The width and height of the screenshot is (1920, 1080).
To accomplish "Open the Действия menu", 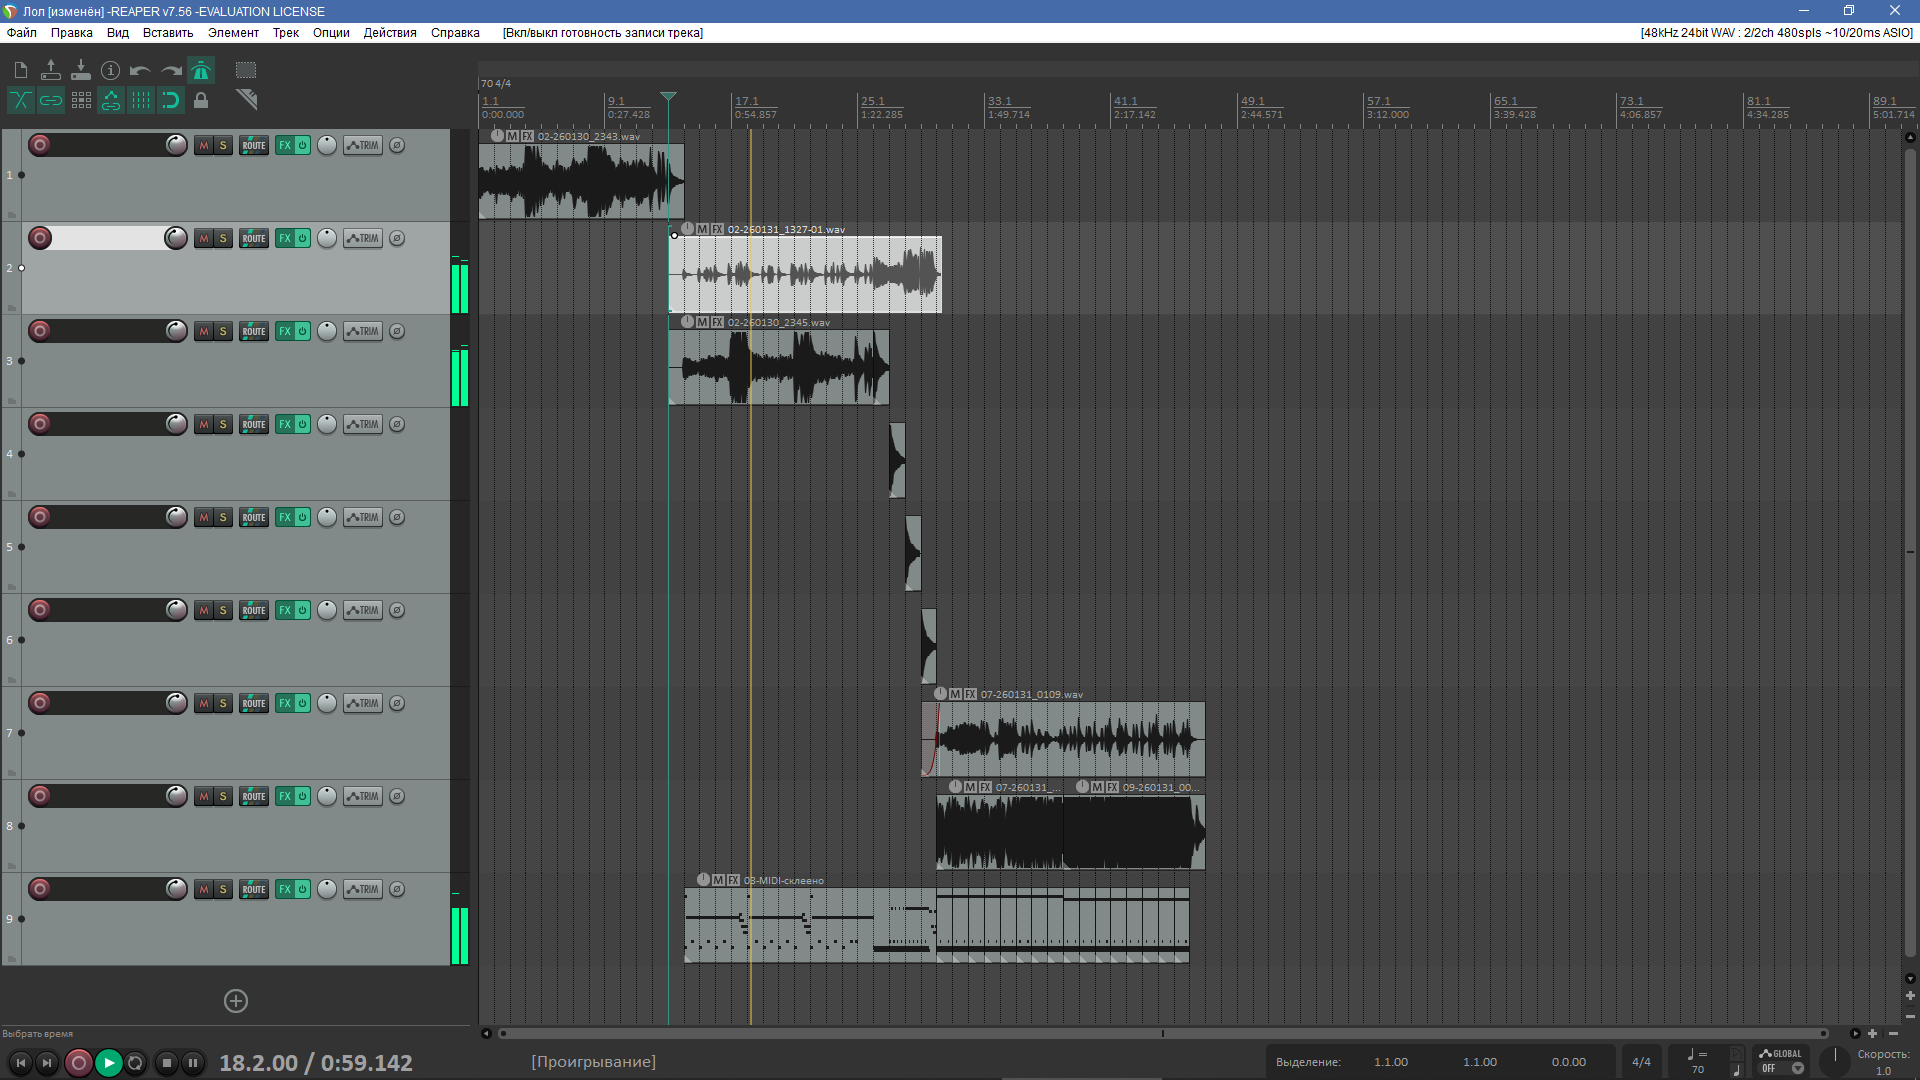I will tap(389, 33).
